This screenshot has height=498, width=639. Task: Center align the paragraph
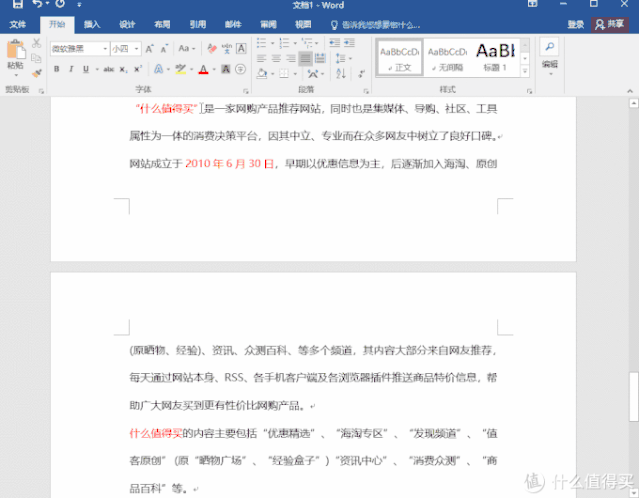click(x=276, y=58)
